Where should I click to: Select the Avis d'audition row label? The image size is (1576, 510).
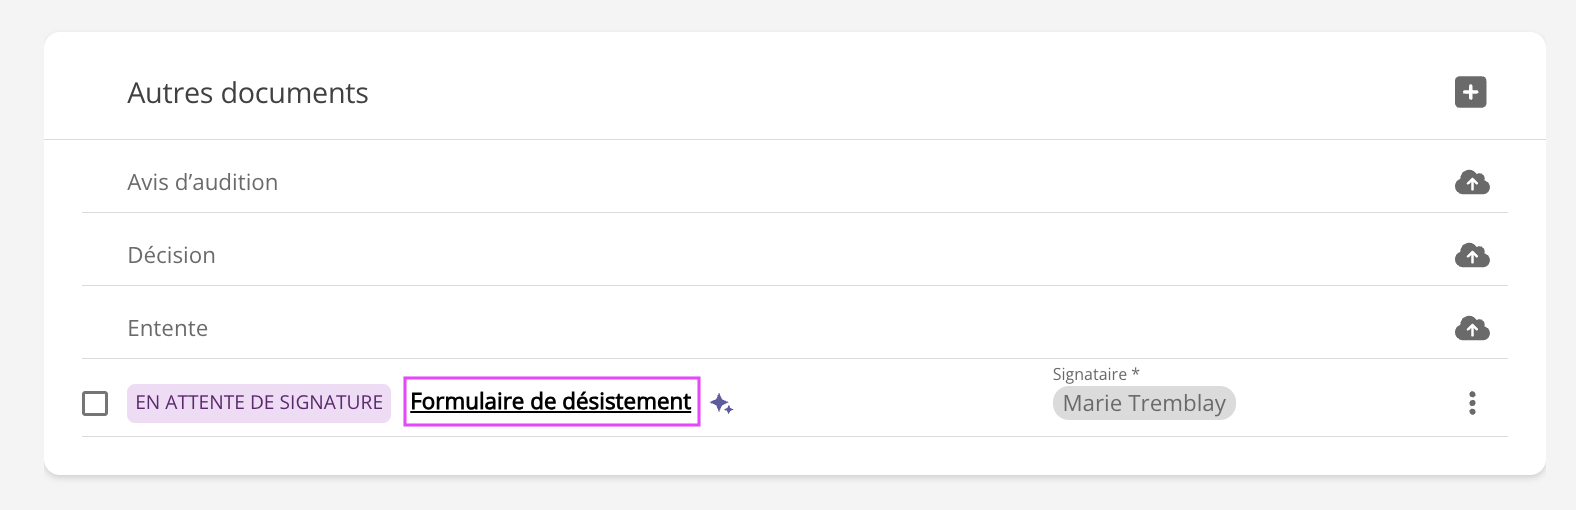pyautogui.click(x=202, y=182)
